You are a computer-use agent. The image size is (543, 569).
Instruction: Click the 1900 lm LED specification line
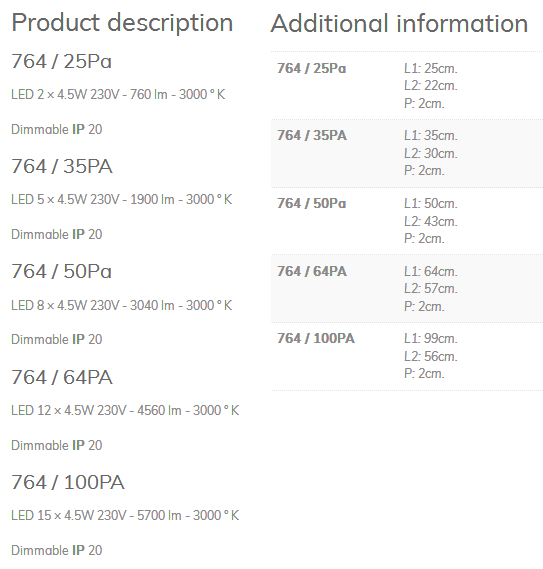[x=122, y=199]
